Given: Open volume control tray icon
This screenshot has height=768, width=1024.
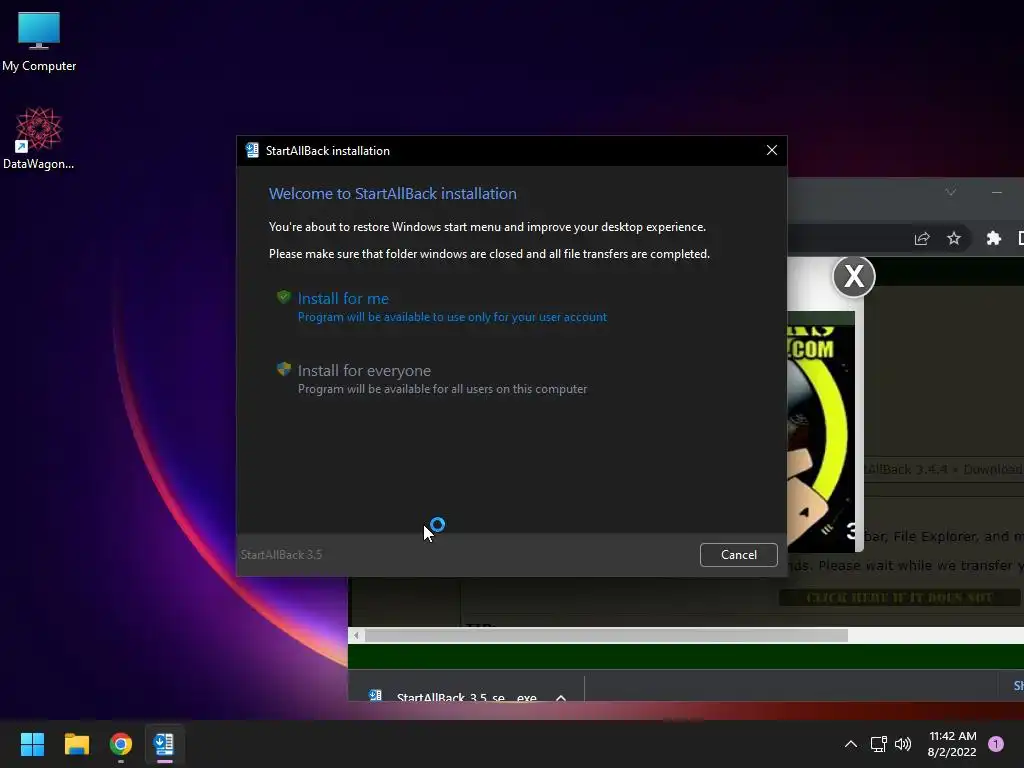Looking at the screenshot, I should click(903, 744).
